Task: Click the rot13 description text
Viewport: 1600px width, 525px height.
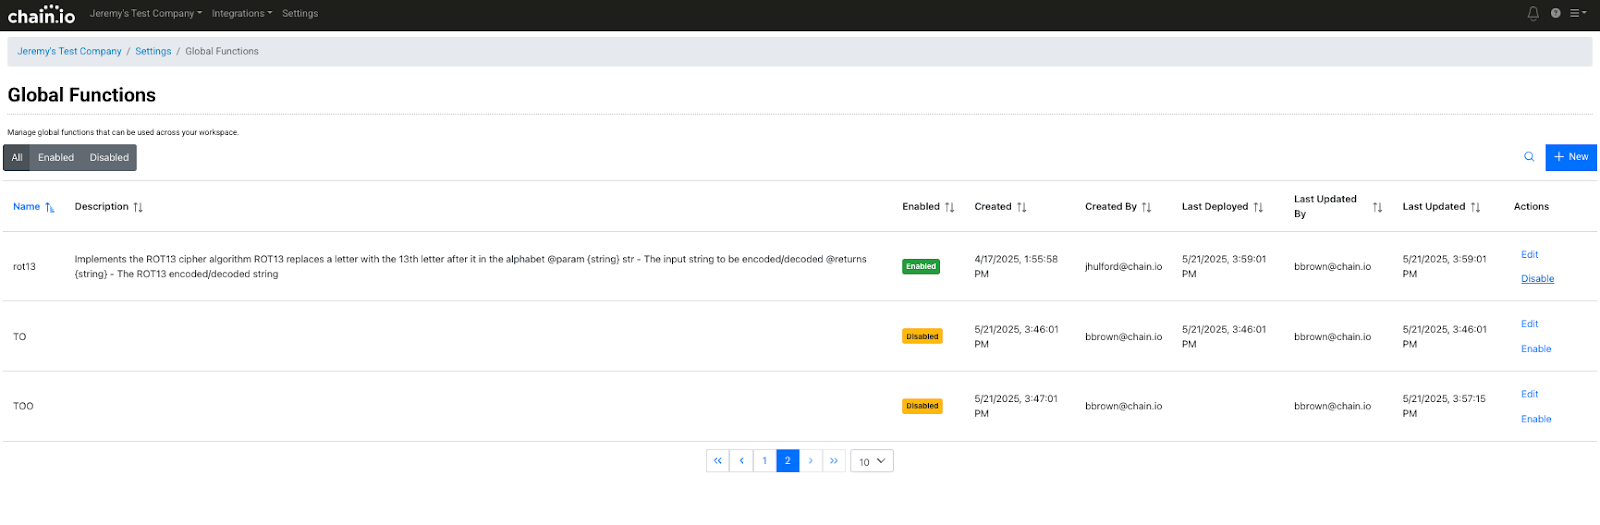Action: point(471,266)
